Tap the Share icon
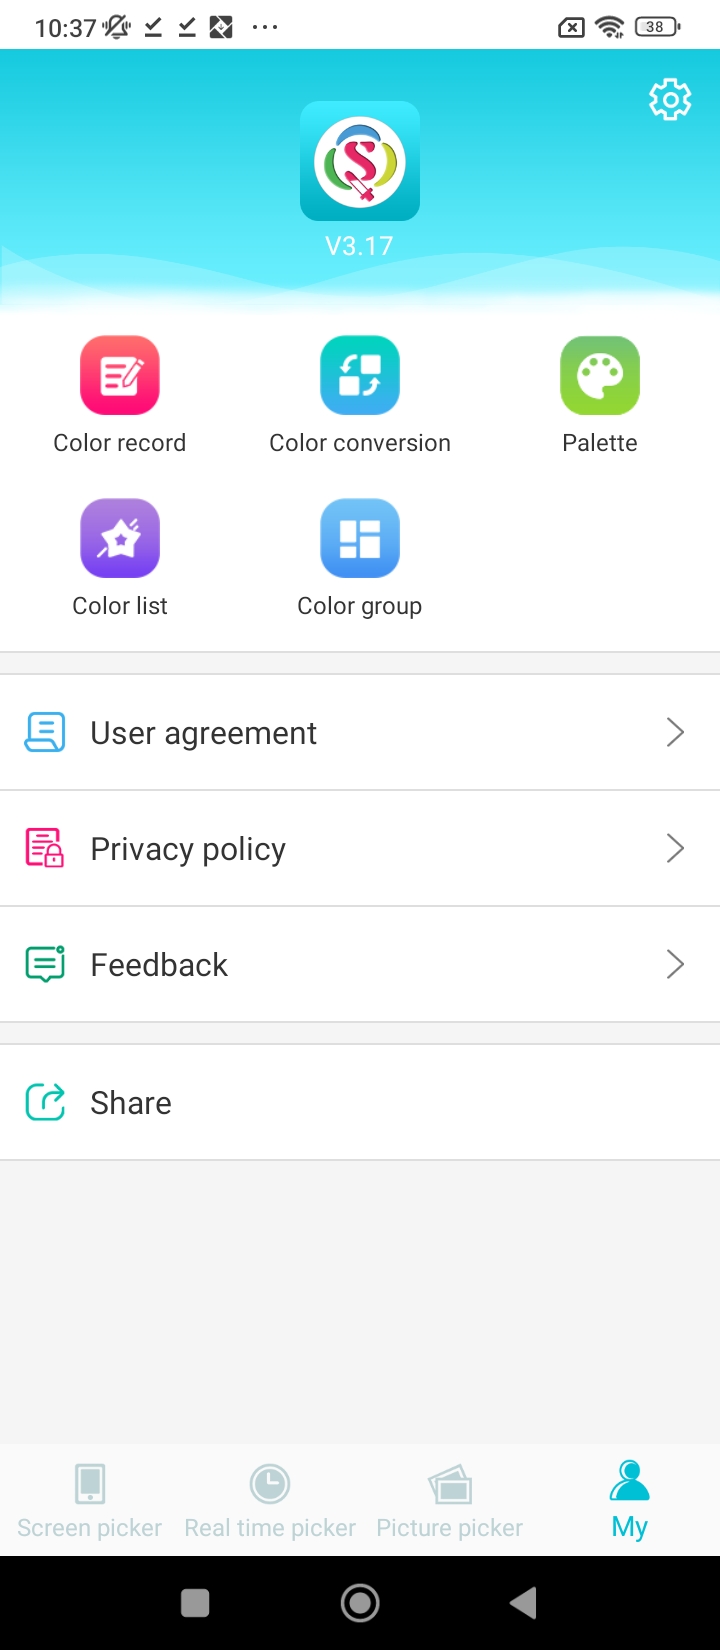 [x=45, y=1102]
